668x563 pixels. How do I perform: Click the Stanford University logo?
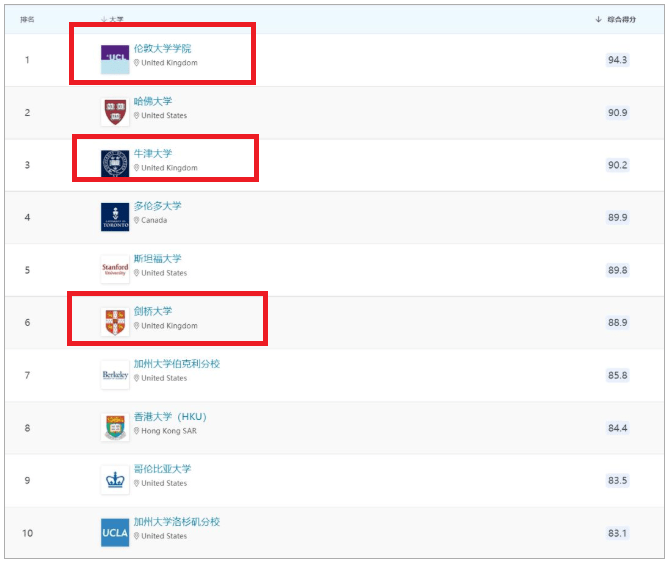click(115, 270)
